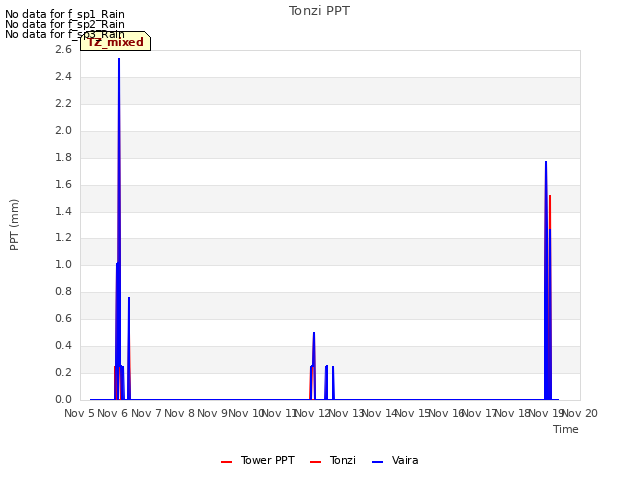640x480 pixels.
Task: Click the 'No data for f_sp2_Rain' message
Action: click(x=65, y=24)
